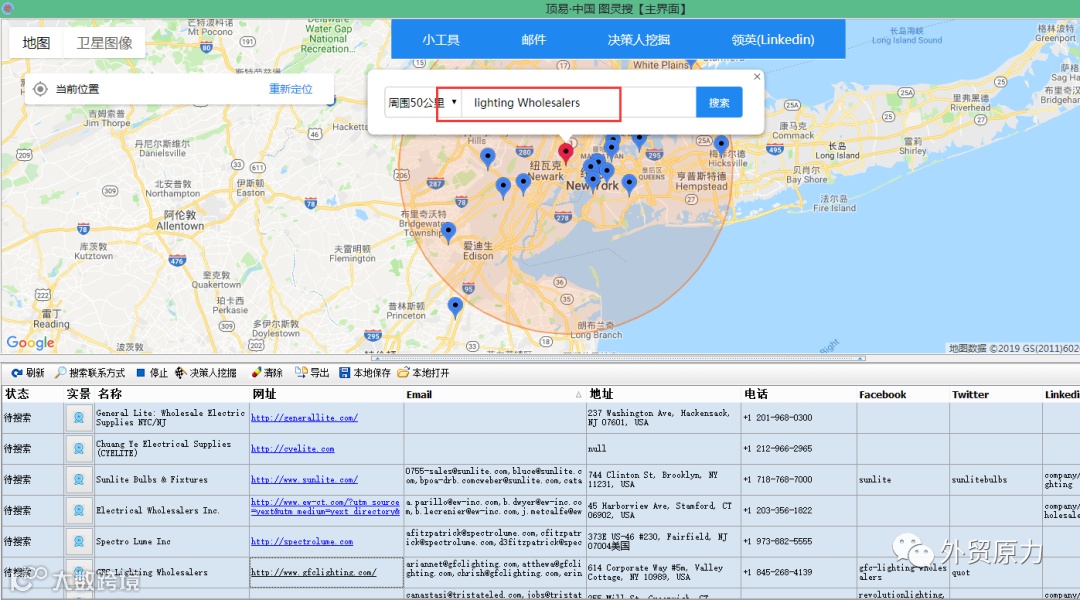Image resolution: width=1080 pixels, height=600 pixels.
Task: Click the 停止 stop button
Action: click(151, 373)
